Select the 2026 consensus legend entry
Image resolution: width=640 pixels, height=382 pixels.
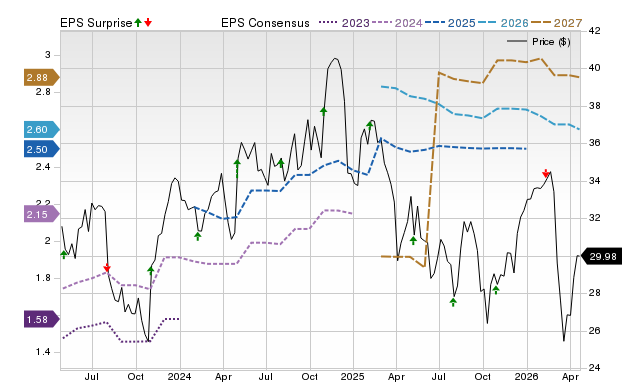pos(503,23)
